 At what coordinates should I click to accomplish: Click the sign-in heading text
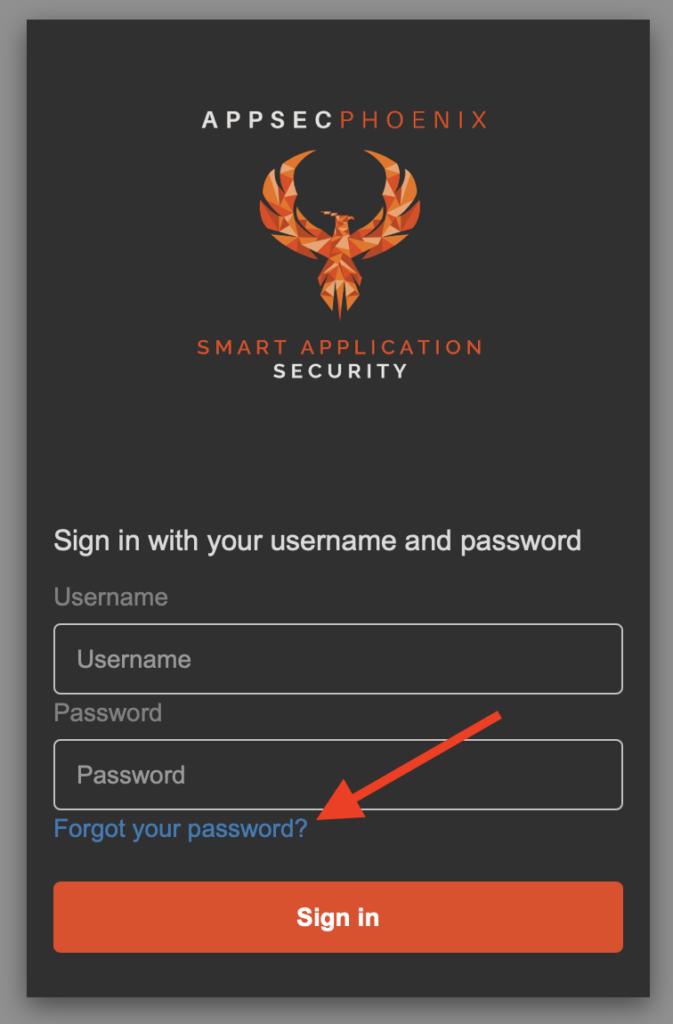317,541
